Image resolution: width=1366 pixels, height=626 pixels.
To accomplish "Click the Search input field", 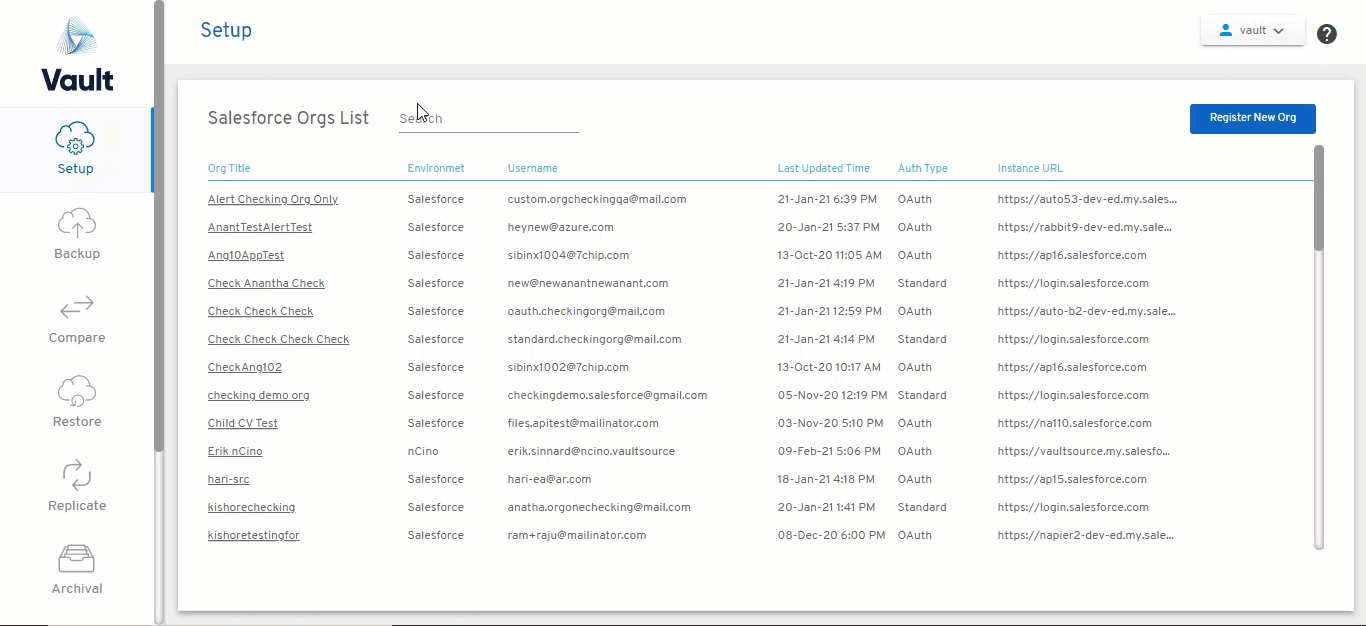I will pyautogui.click(x=488, y=119).
